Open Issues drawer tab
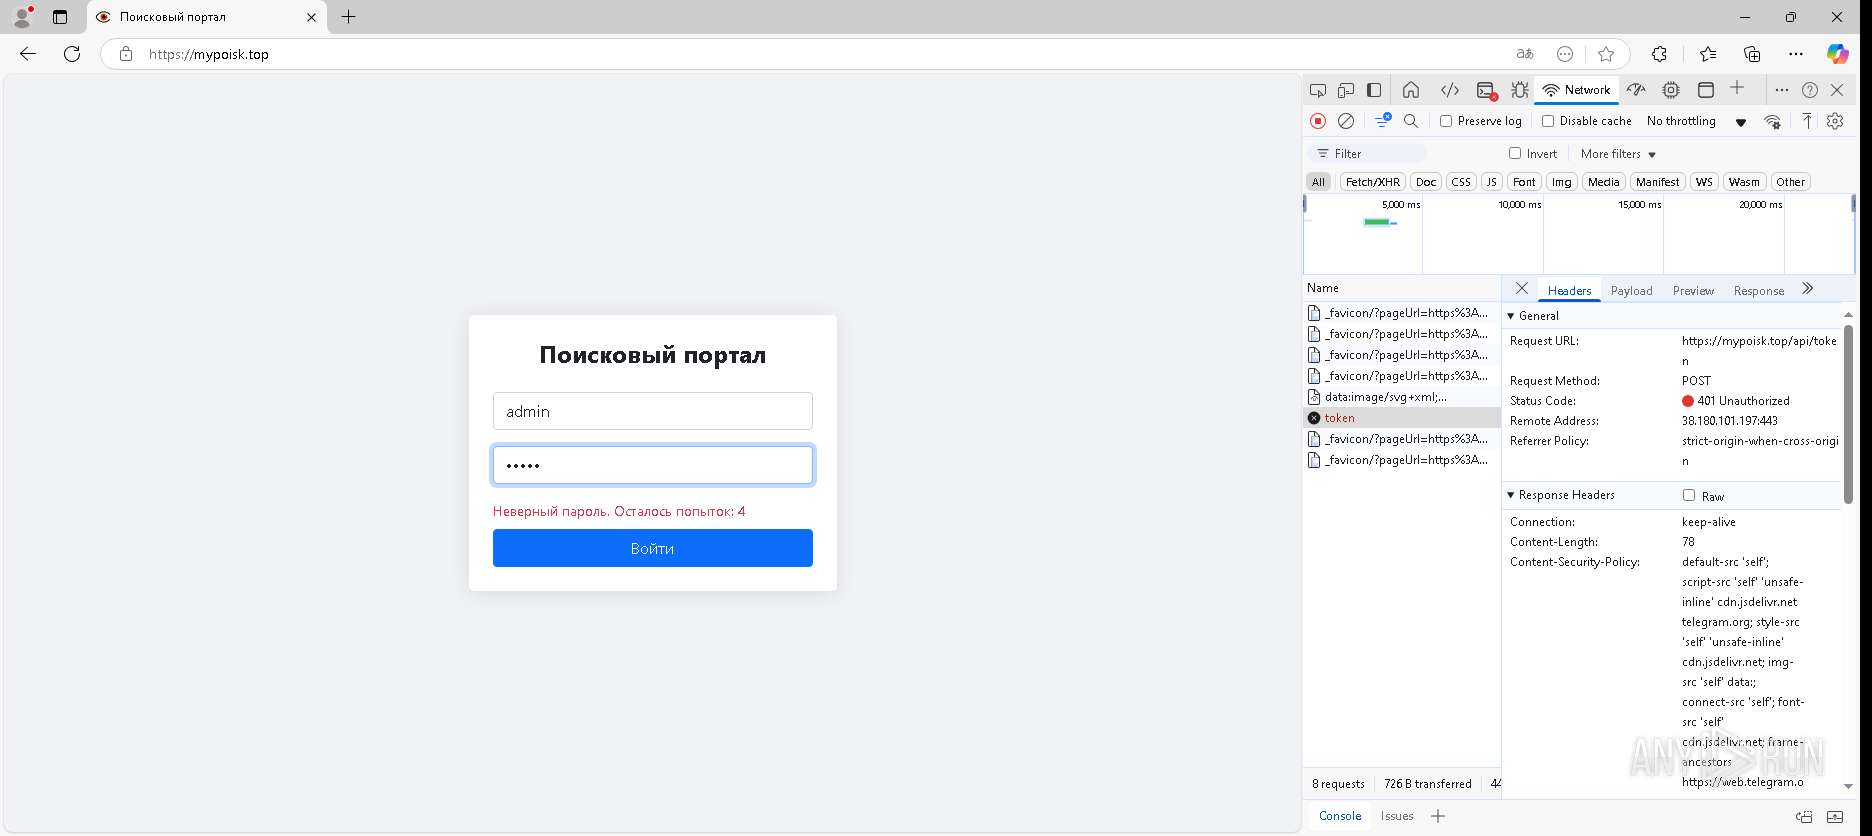Viewport: 1872px width, 836px height. tap(1397, 816)
